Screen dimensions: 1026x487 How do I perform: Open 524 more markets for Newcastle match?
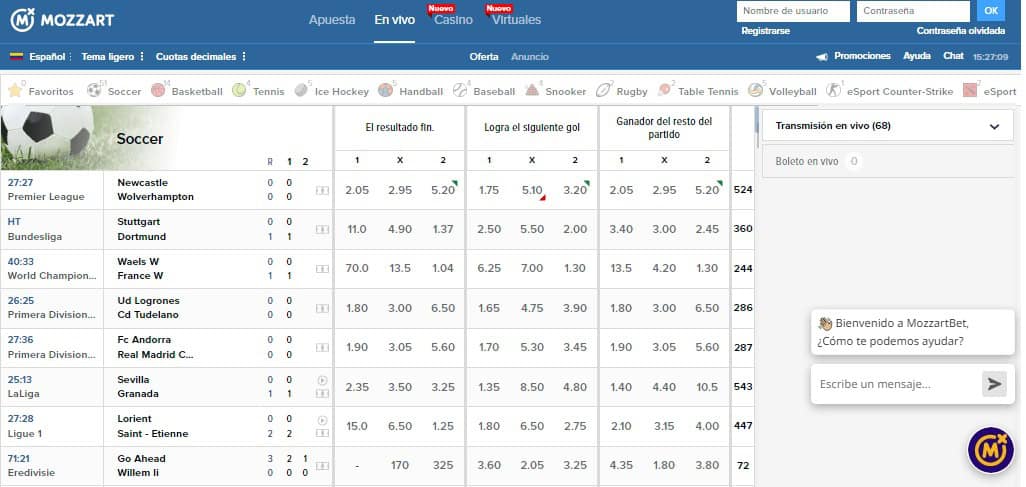point(743,190)
